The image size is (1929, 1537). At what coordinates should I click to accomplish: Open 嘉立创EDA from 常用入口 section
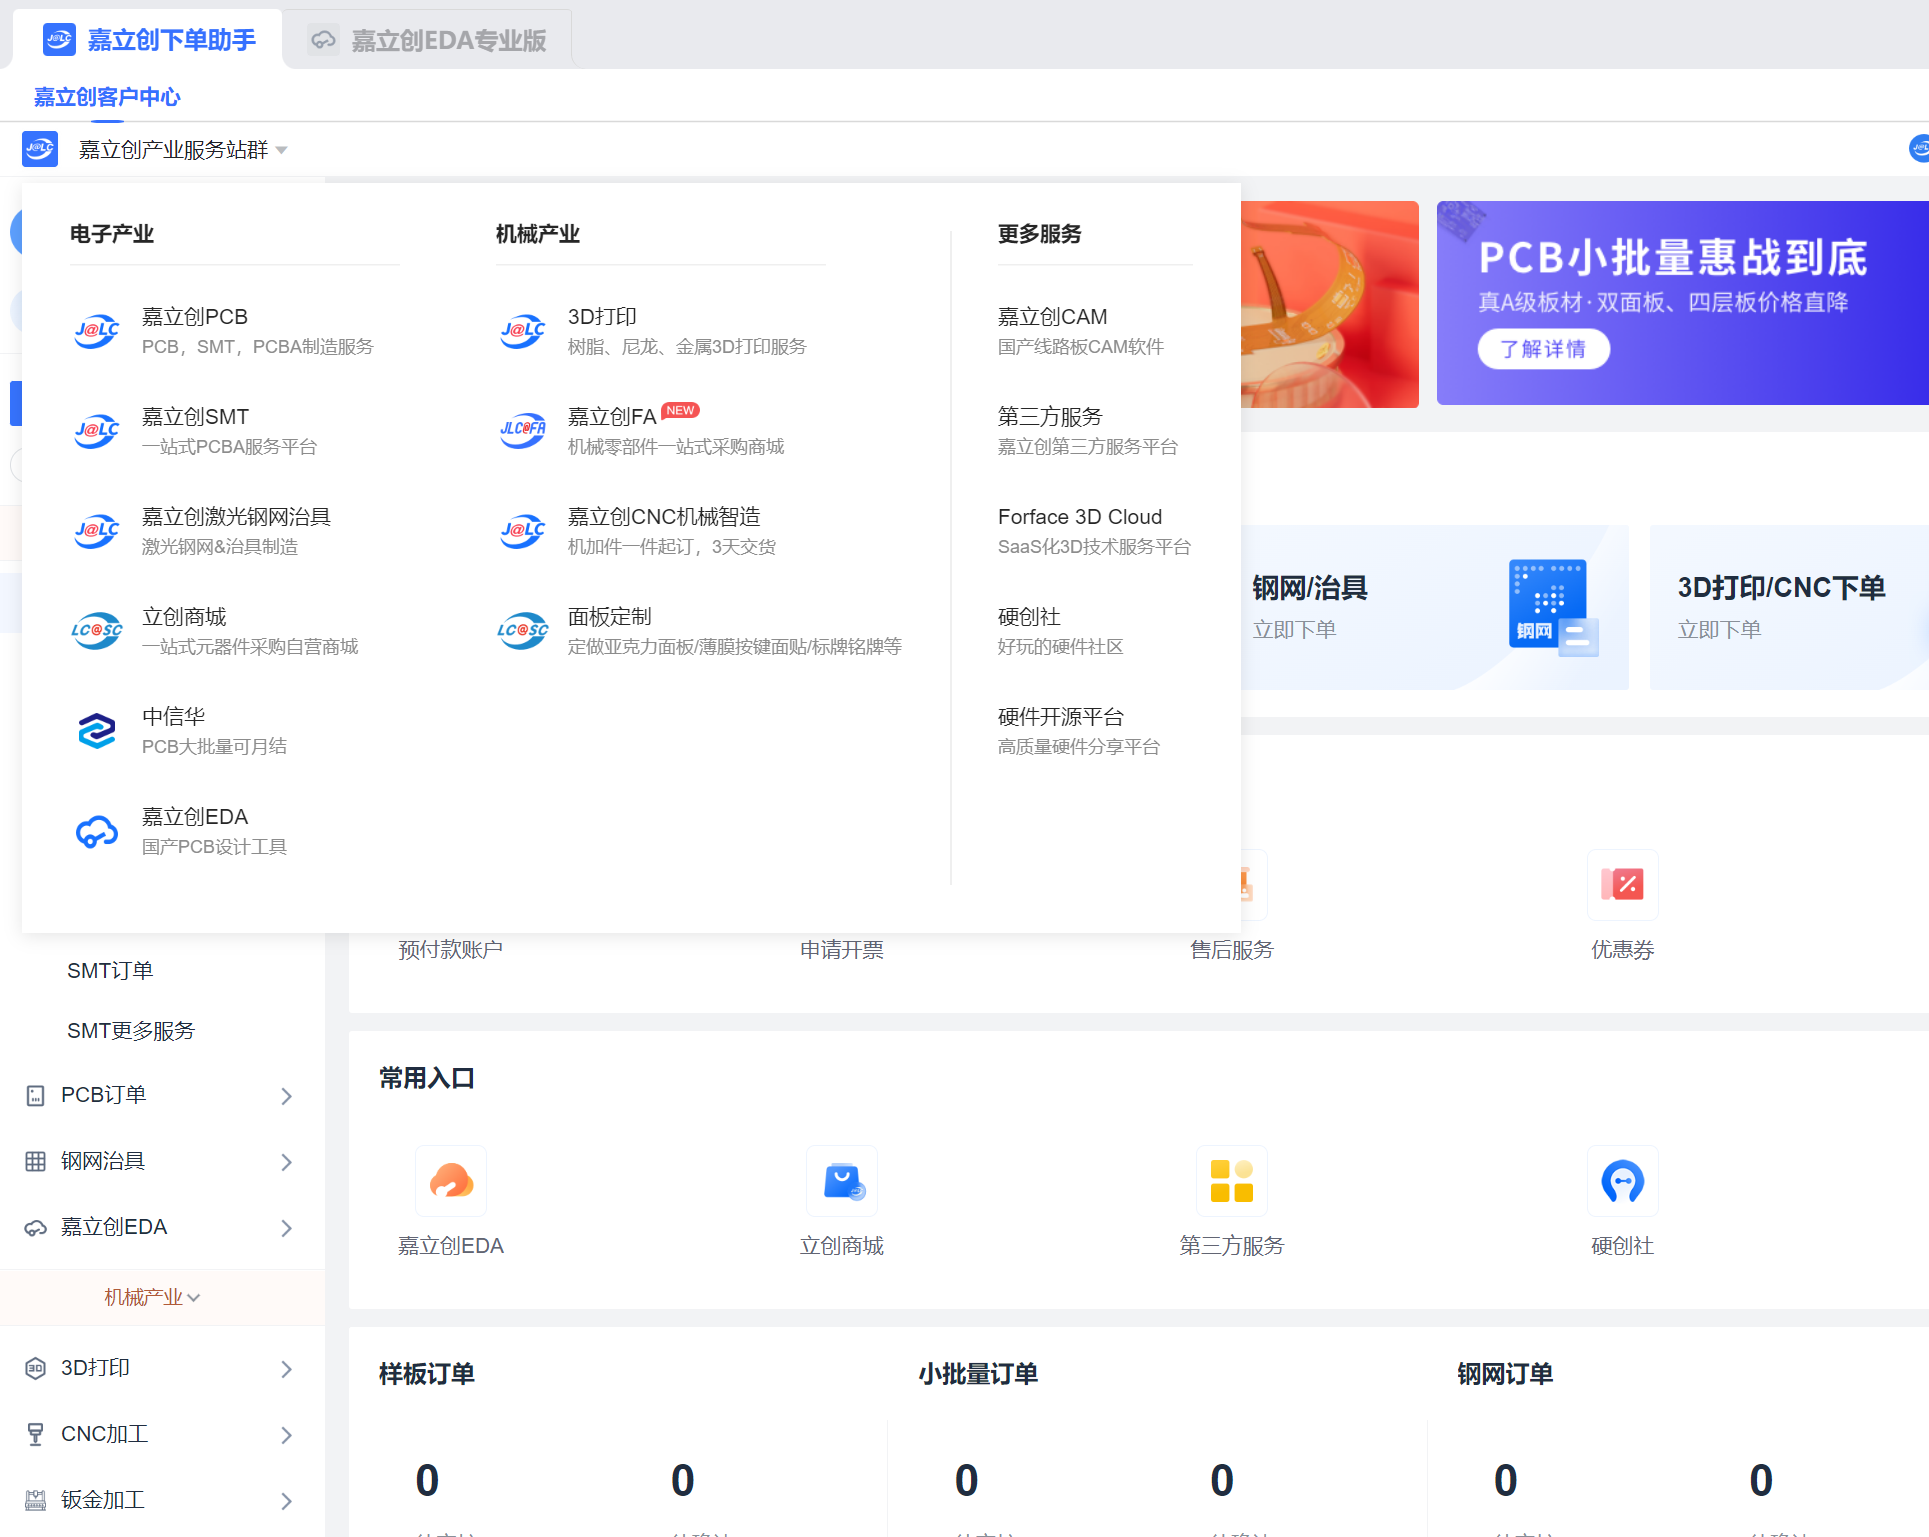point(451,1181)
